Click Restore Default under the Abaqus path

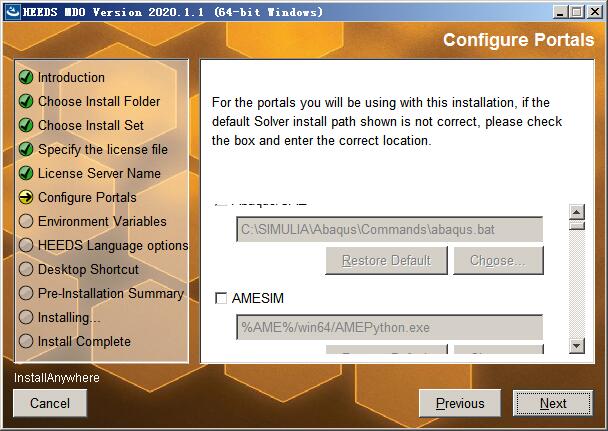[386, 260]
